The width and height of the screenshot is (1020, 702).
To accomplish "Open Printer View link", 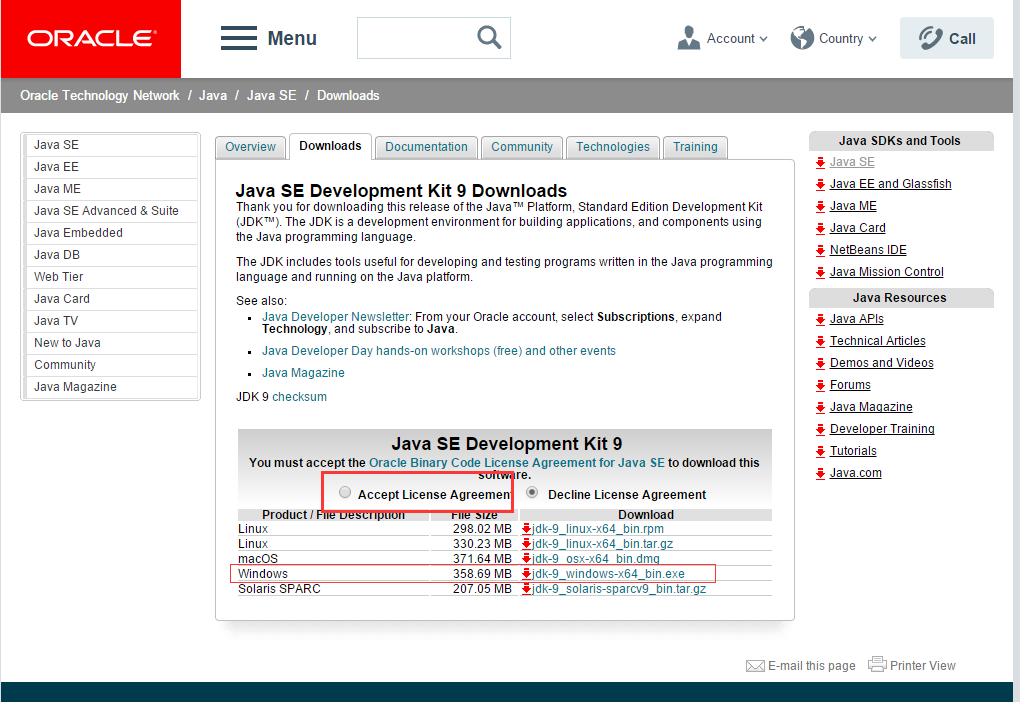I will coord(922,666).
